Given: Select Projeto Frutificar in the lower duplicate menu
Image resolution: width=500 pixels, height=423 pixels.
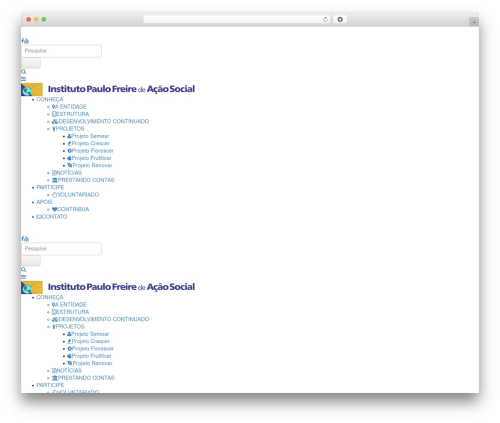Looking at the screenshot, I should click(89, 356).
